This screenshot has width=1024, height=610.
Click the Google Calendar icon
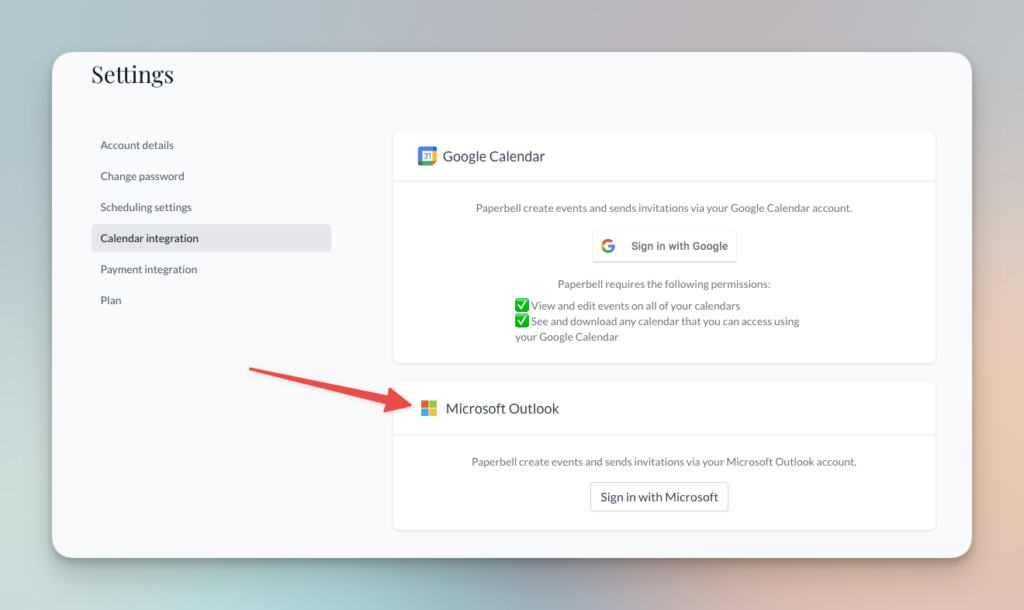click(427, 156)
